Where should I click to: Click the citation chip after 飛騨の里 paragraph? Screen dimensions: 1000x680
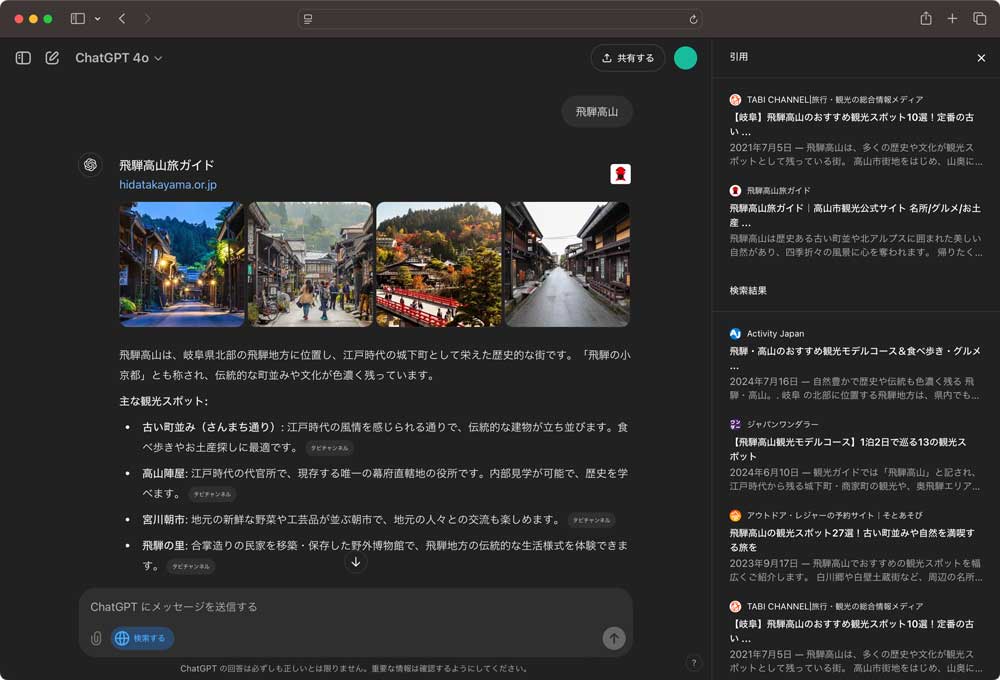191,566
